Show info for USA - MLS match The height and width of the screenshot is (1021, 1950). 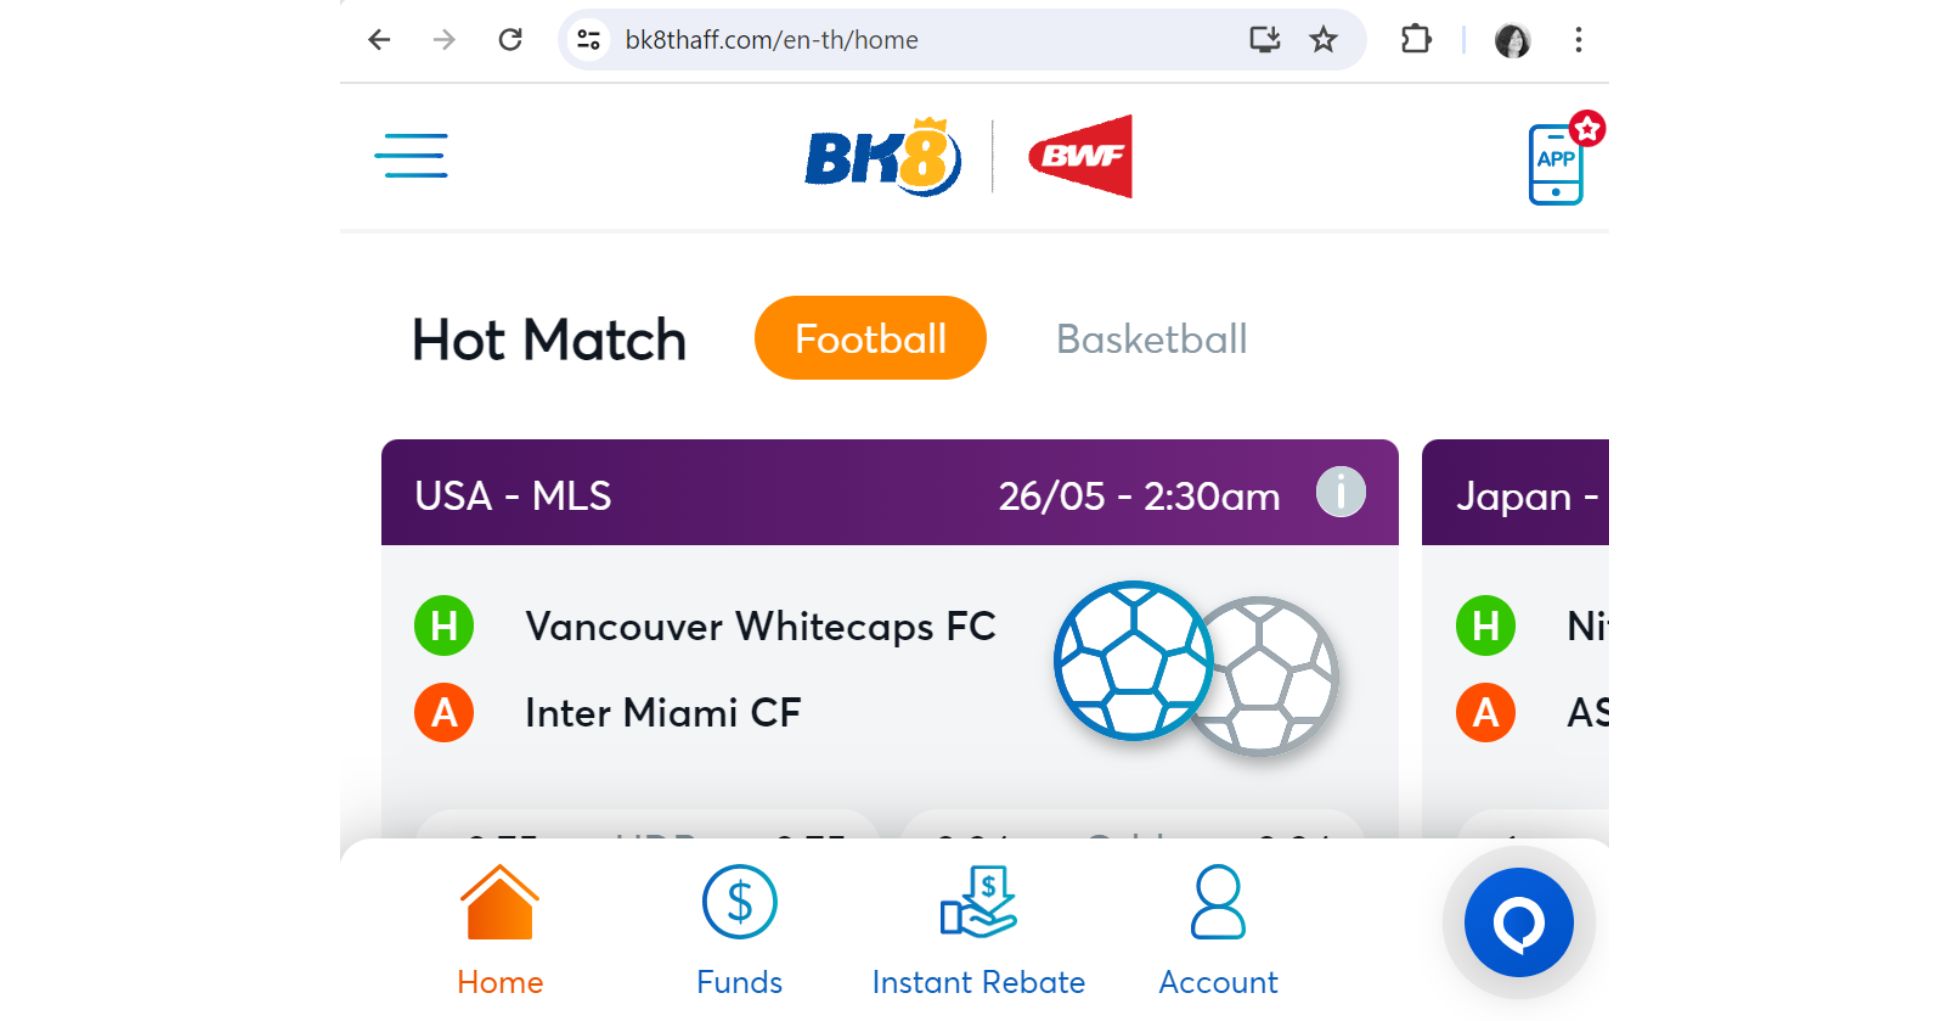1340,493
